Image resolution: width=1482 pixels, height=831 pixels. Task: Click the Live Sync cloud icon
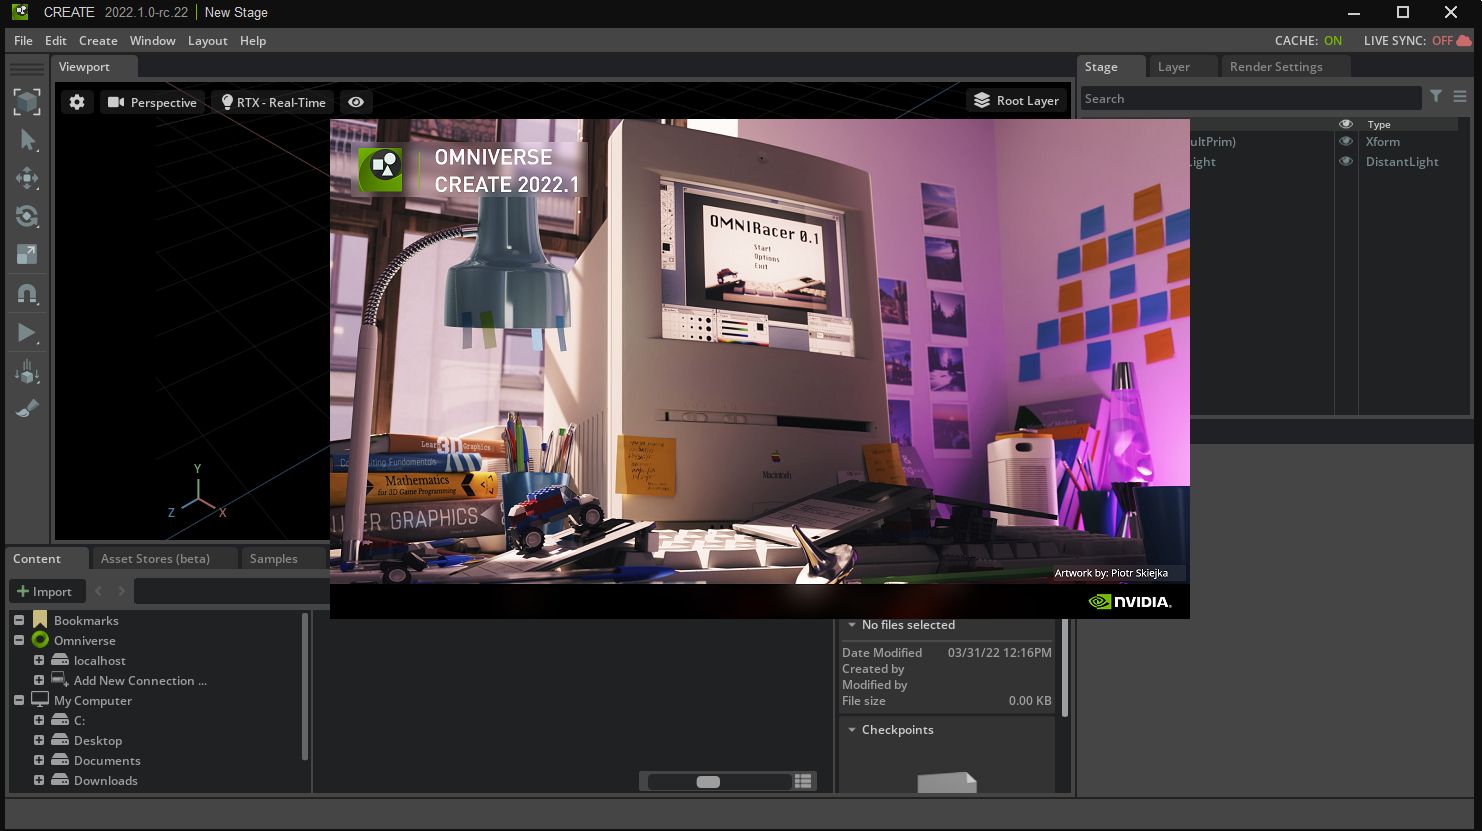(1463, 40)
